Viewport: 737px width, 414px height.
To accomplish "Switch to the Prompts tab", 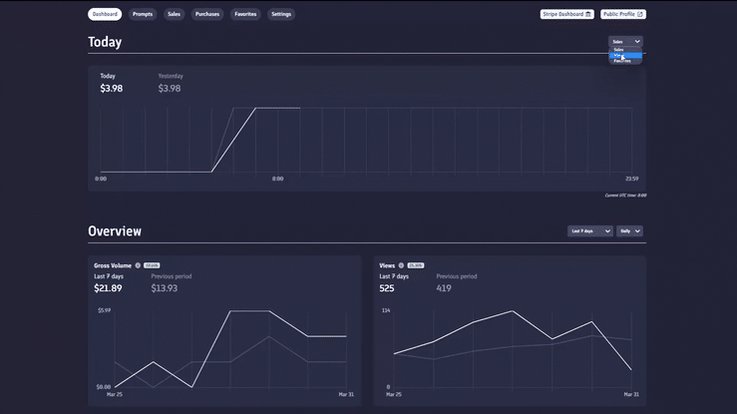I will point(142,14).
